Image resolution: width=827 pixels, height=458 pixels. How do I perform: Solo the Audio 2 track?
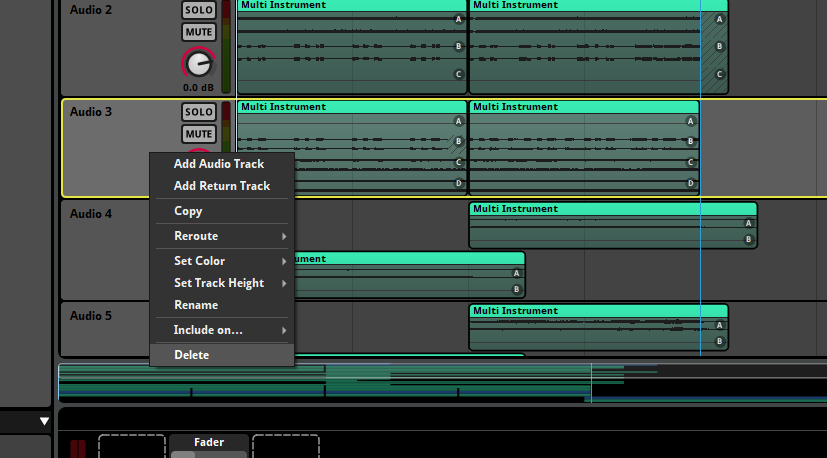[x=199, y=10]
